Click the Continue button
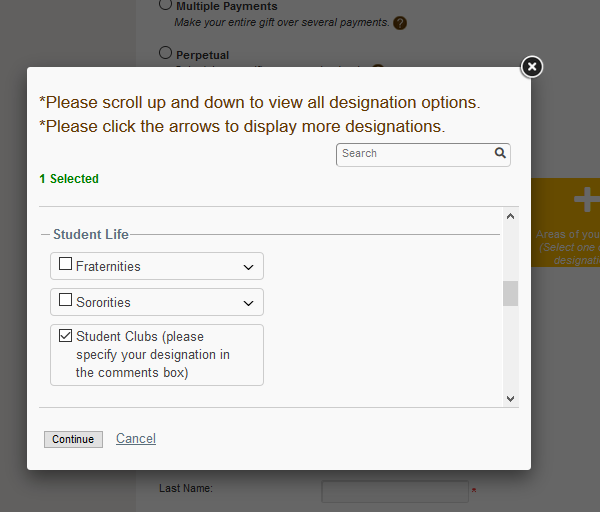This screenshot has width=600, height=512. pyautogui.click(x=73, y=439)
